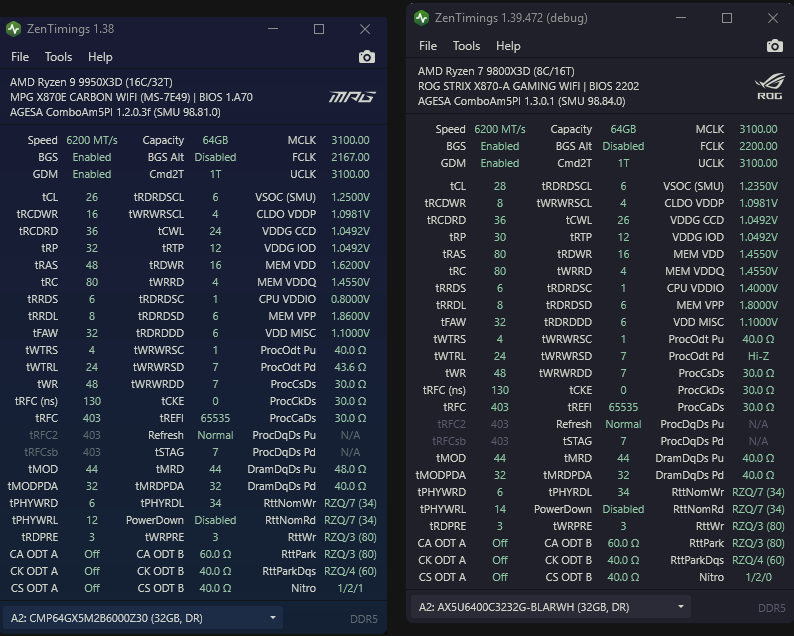Open Help menu in ZenTimings 1.39.472
Screen dimensions: 794x636
pos(508,46)
